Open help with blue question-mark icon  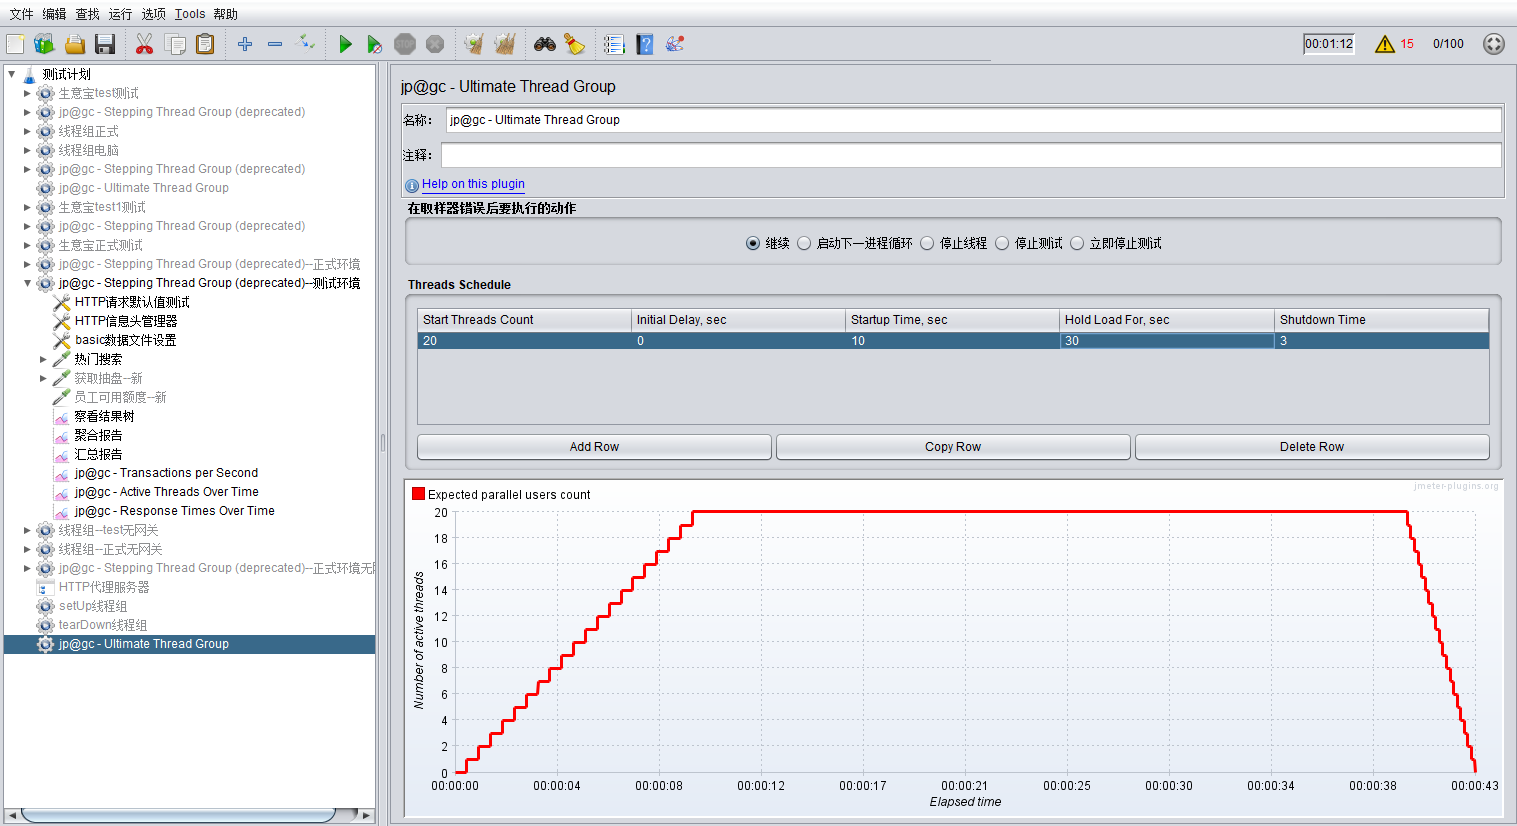pos(645,44)
